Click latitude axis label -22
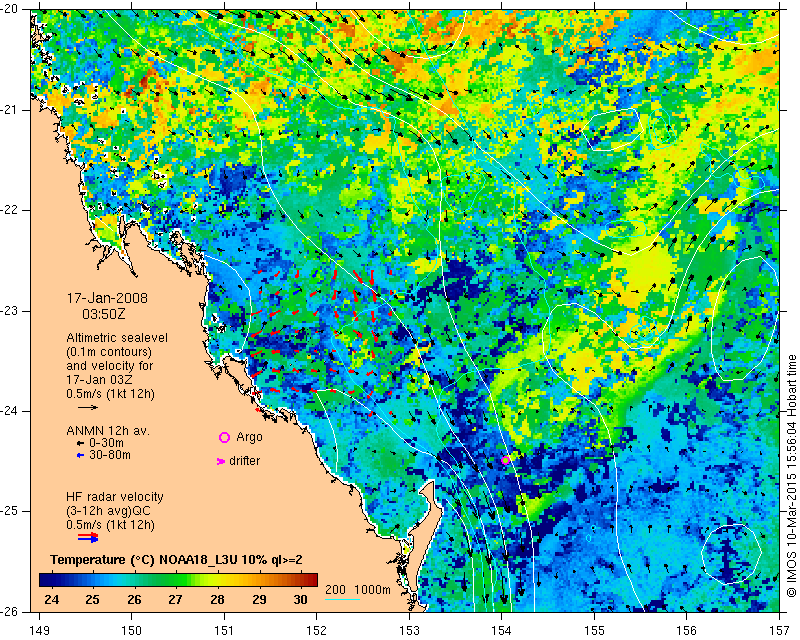Image resolution: width=800 pixels, height=640 pixels. tap(10, 210)
